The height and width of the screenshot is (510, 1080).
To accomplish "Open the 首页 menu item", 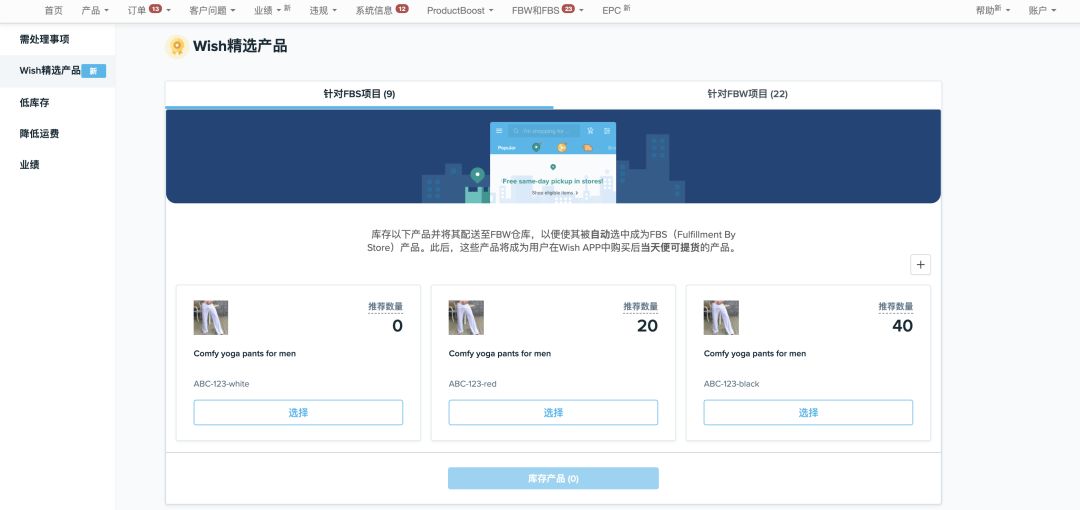I will [x=54, y=10].
